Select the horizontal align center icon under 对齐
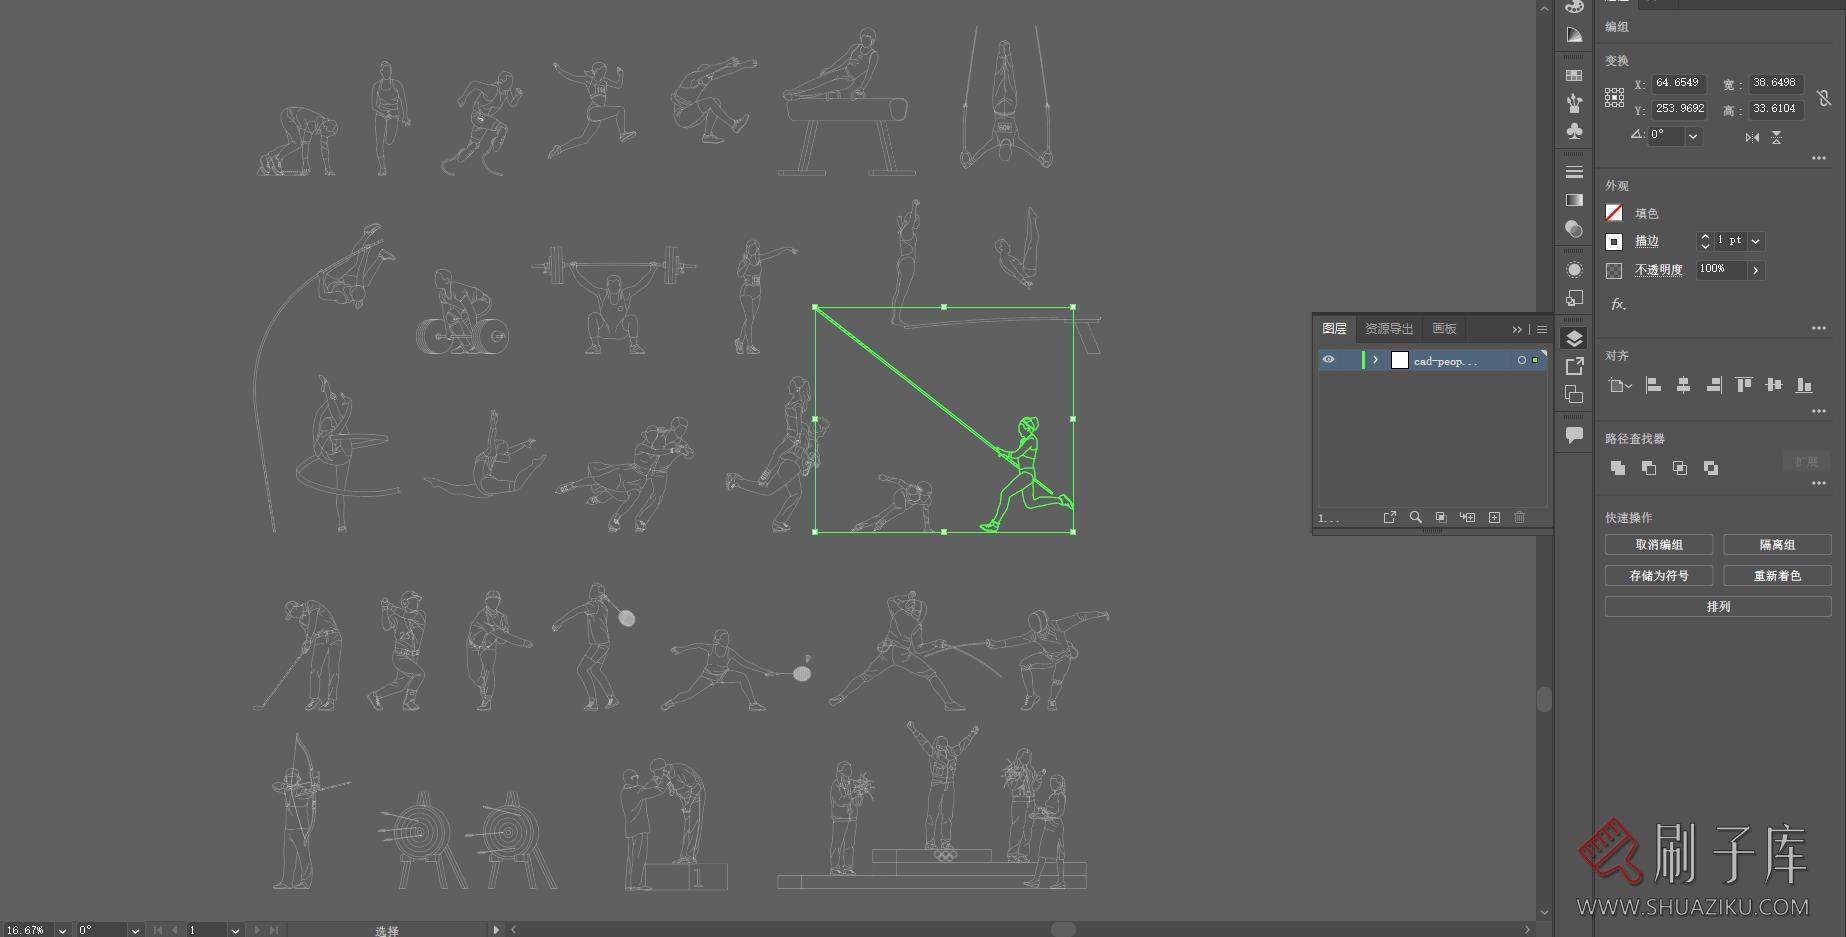1846x937 pixels. (x=1684, y=385)
